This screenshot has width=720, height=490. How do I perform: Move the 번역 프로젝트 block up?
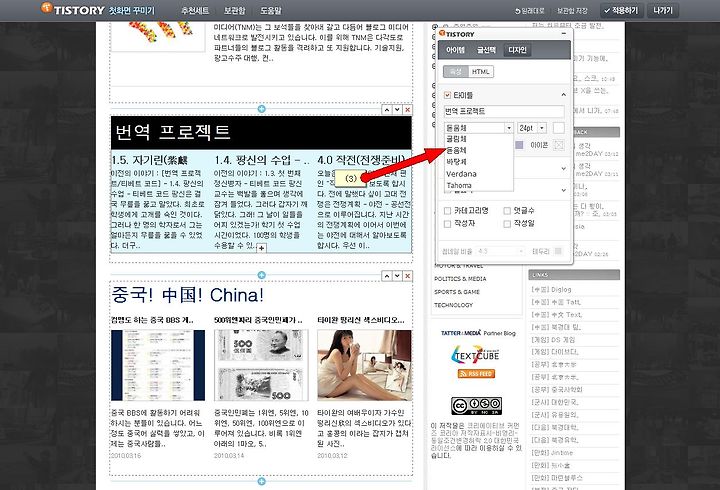(387, 110)
